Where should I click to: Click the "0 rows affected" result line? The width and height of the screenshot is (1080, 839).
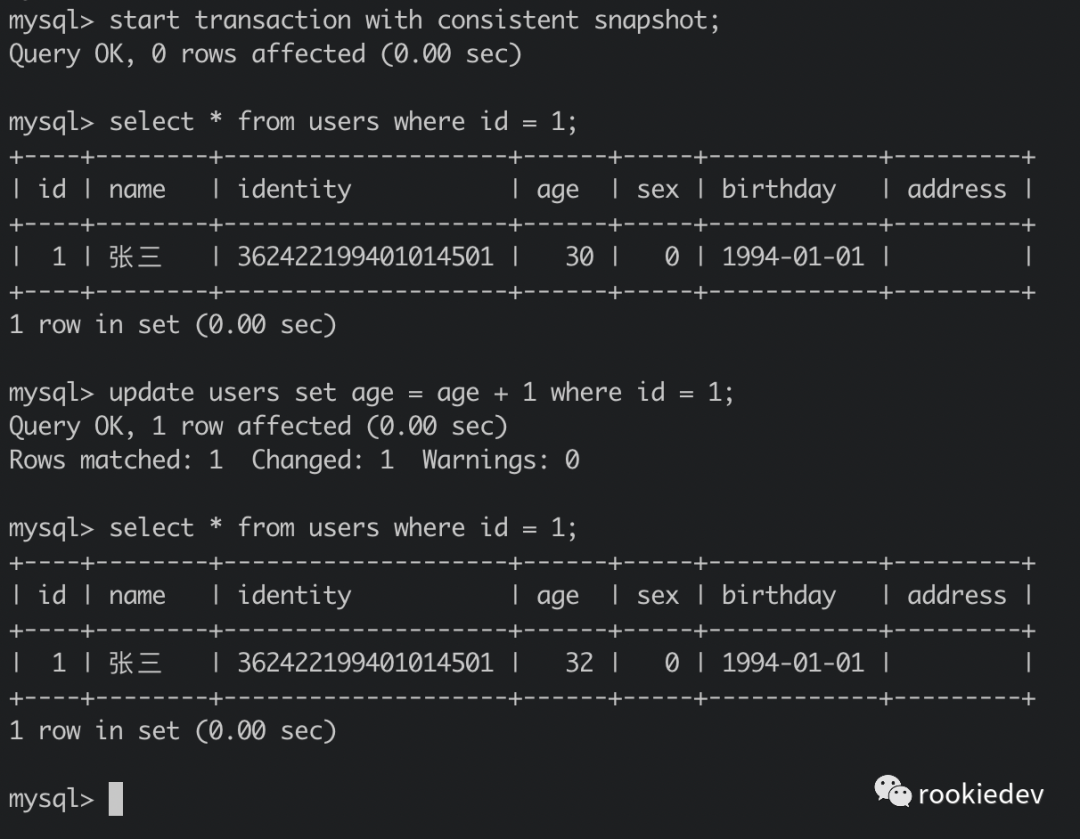pos(265,54)
